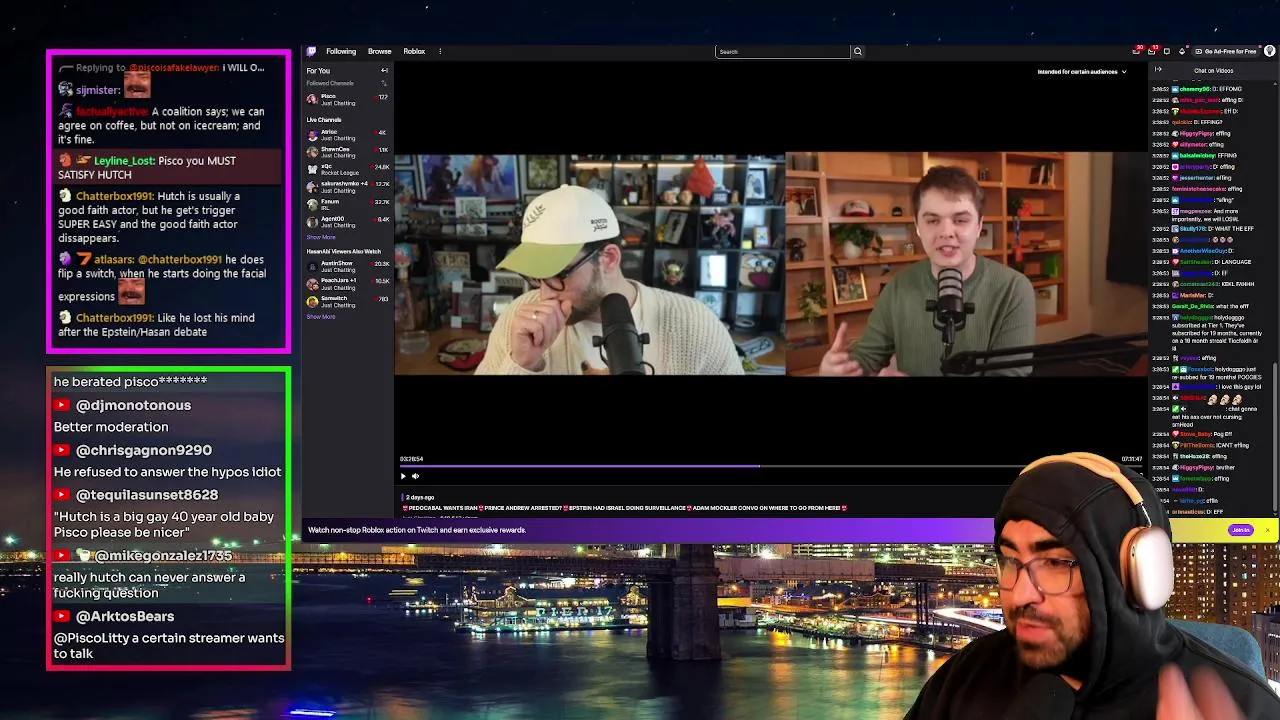Click the @djmonotonous YouTube chat name
This screenshot has height=720, width=1280.
point(133,405)
